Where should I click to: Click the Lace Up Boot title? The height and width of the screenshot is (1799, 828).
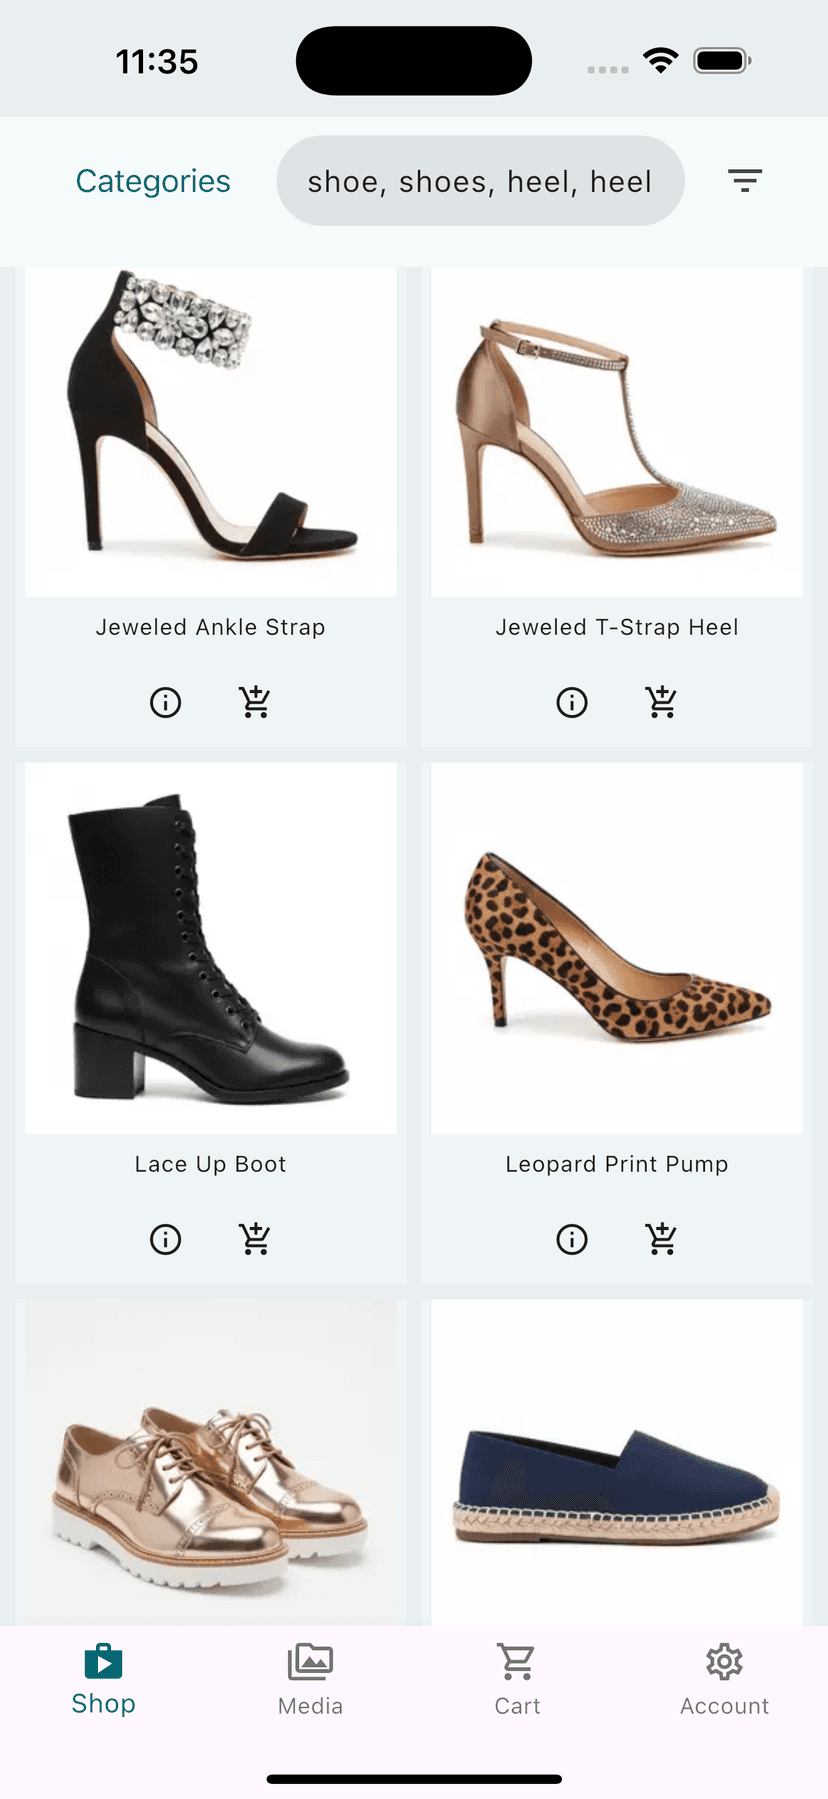point(211,1164)
